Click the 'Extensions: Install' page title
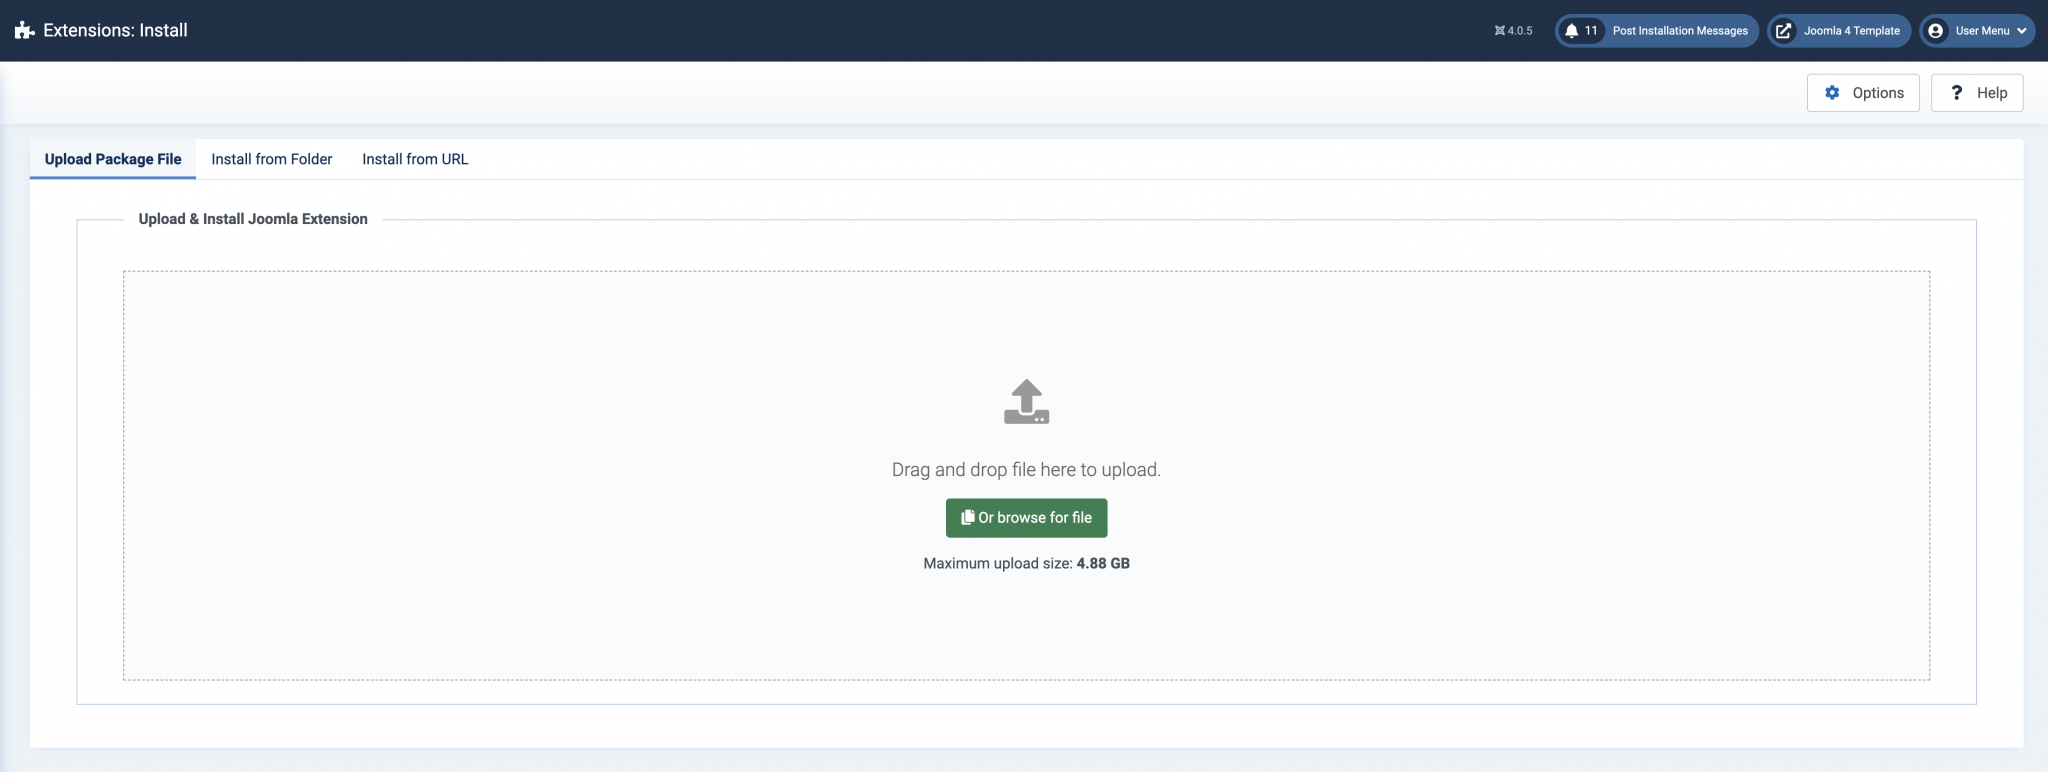Screen dimensions: 2048x772 click(x=115, y=31)
